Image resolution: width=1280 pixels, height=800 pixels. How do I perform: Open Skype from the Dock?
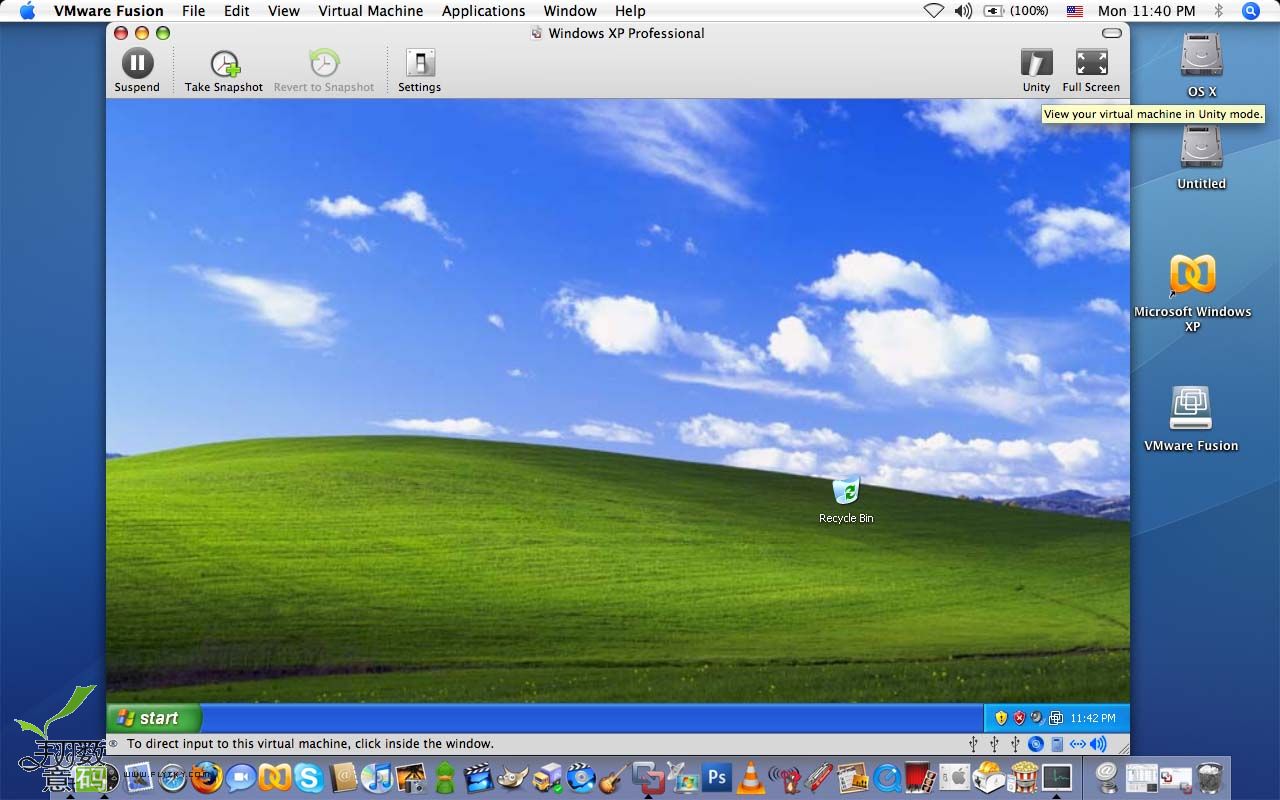308,777
